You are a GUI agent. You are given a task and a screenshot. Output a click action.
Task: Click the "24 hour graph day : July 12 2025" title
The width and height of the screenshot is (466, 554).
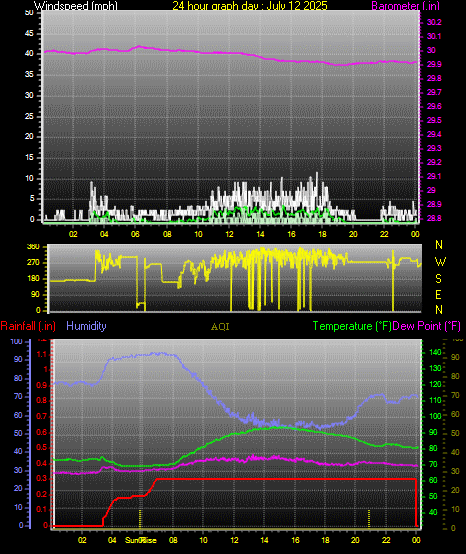click(x=250, y=6)
